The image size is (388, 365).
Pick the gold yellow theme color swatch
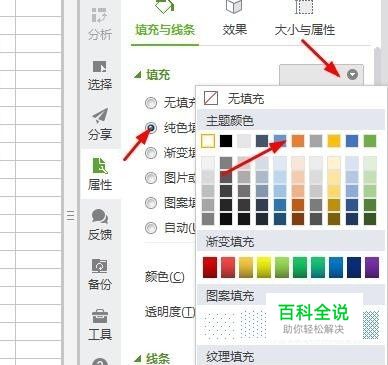(334, 141)
